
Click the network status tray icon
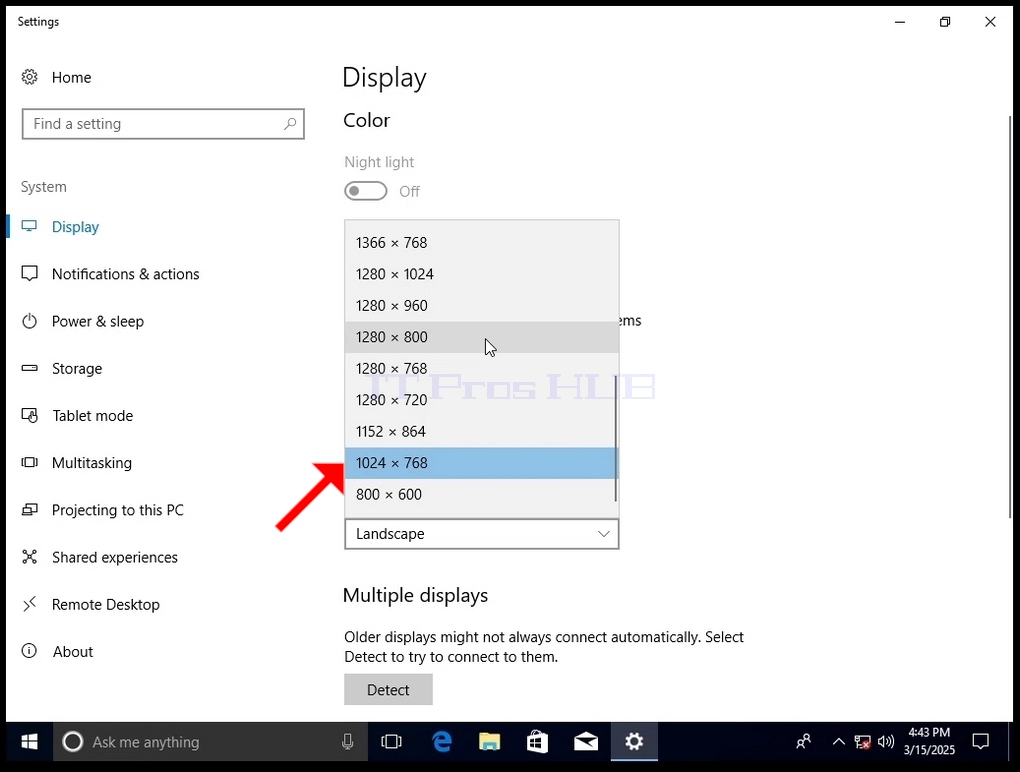tap(863, 741)
